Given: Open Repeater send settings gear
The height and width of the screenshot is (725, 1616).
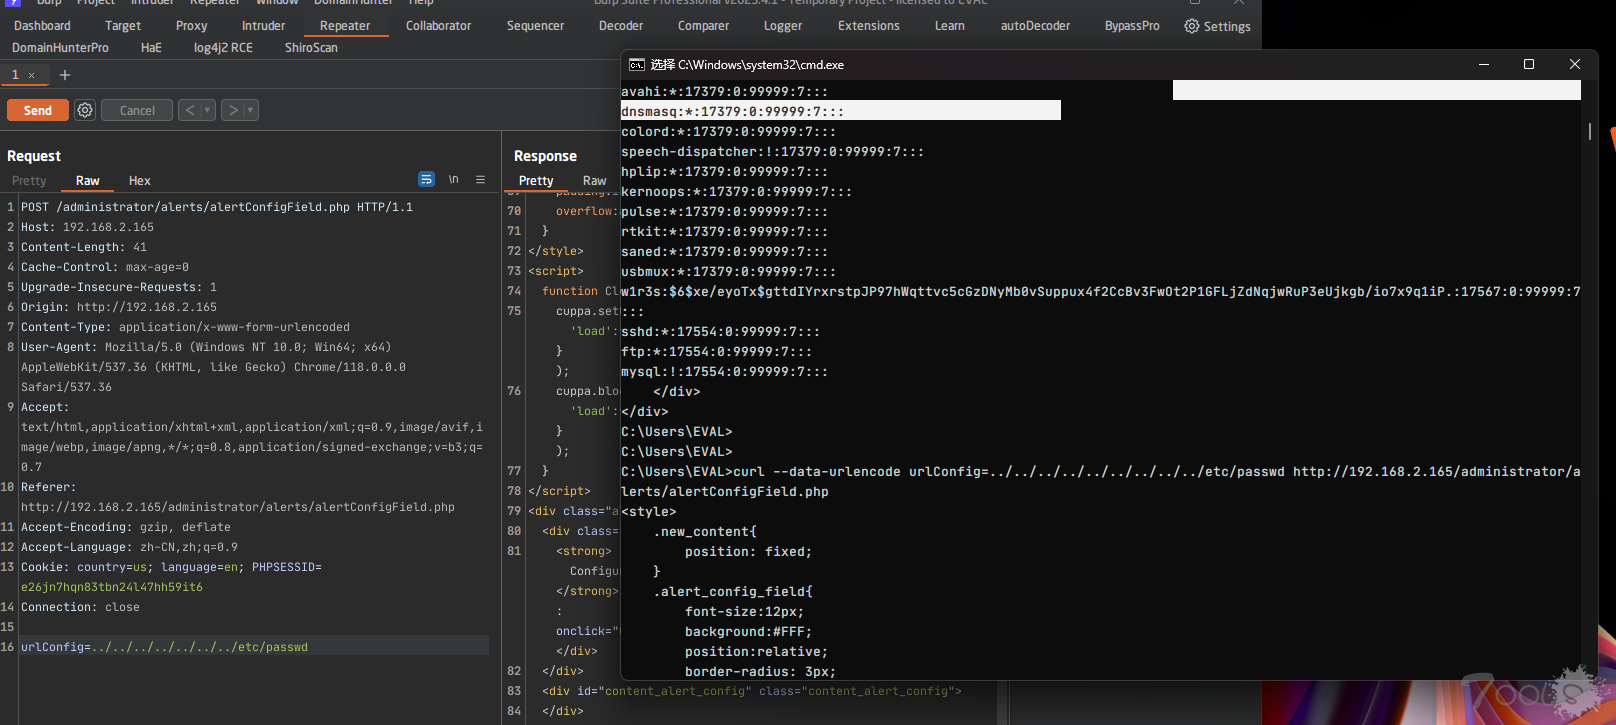Looking at the screenshot, I should [x=85, y=110].
